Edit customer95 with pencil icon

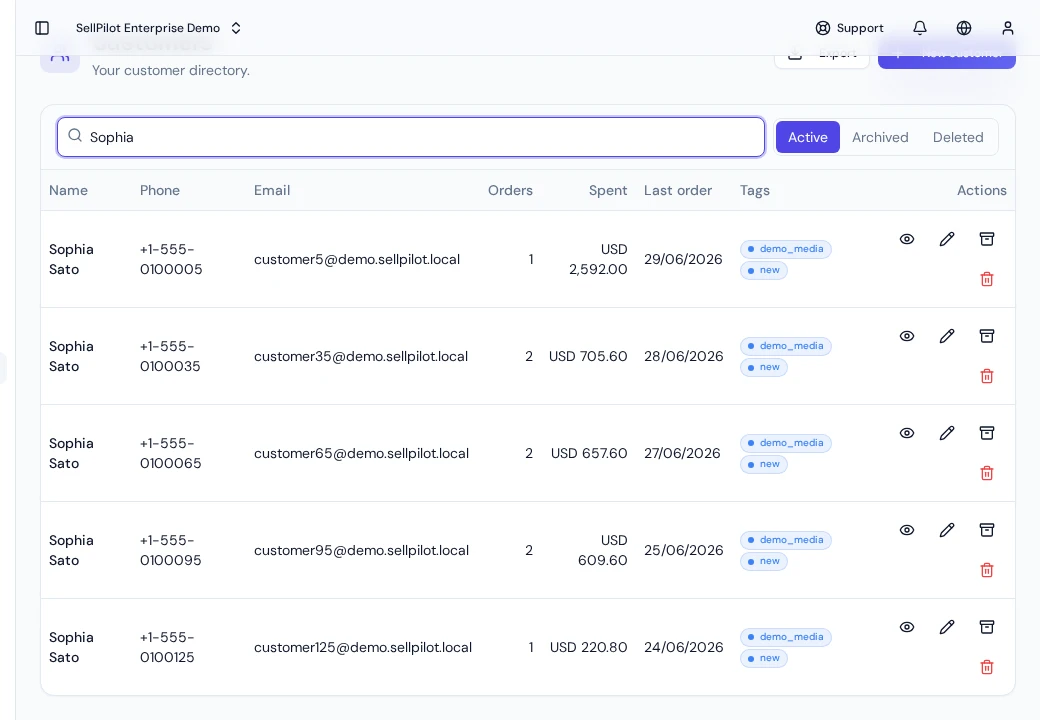click(x=947, y=530)
